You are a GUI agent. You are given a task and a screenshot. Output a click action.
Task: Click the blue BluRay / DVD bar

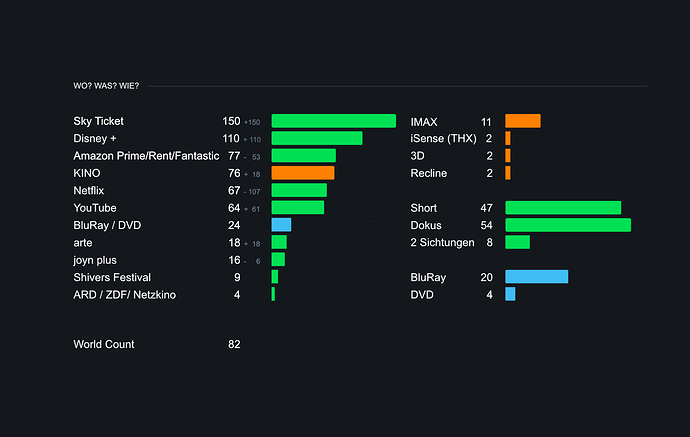point(281,225)
